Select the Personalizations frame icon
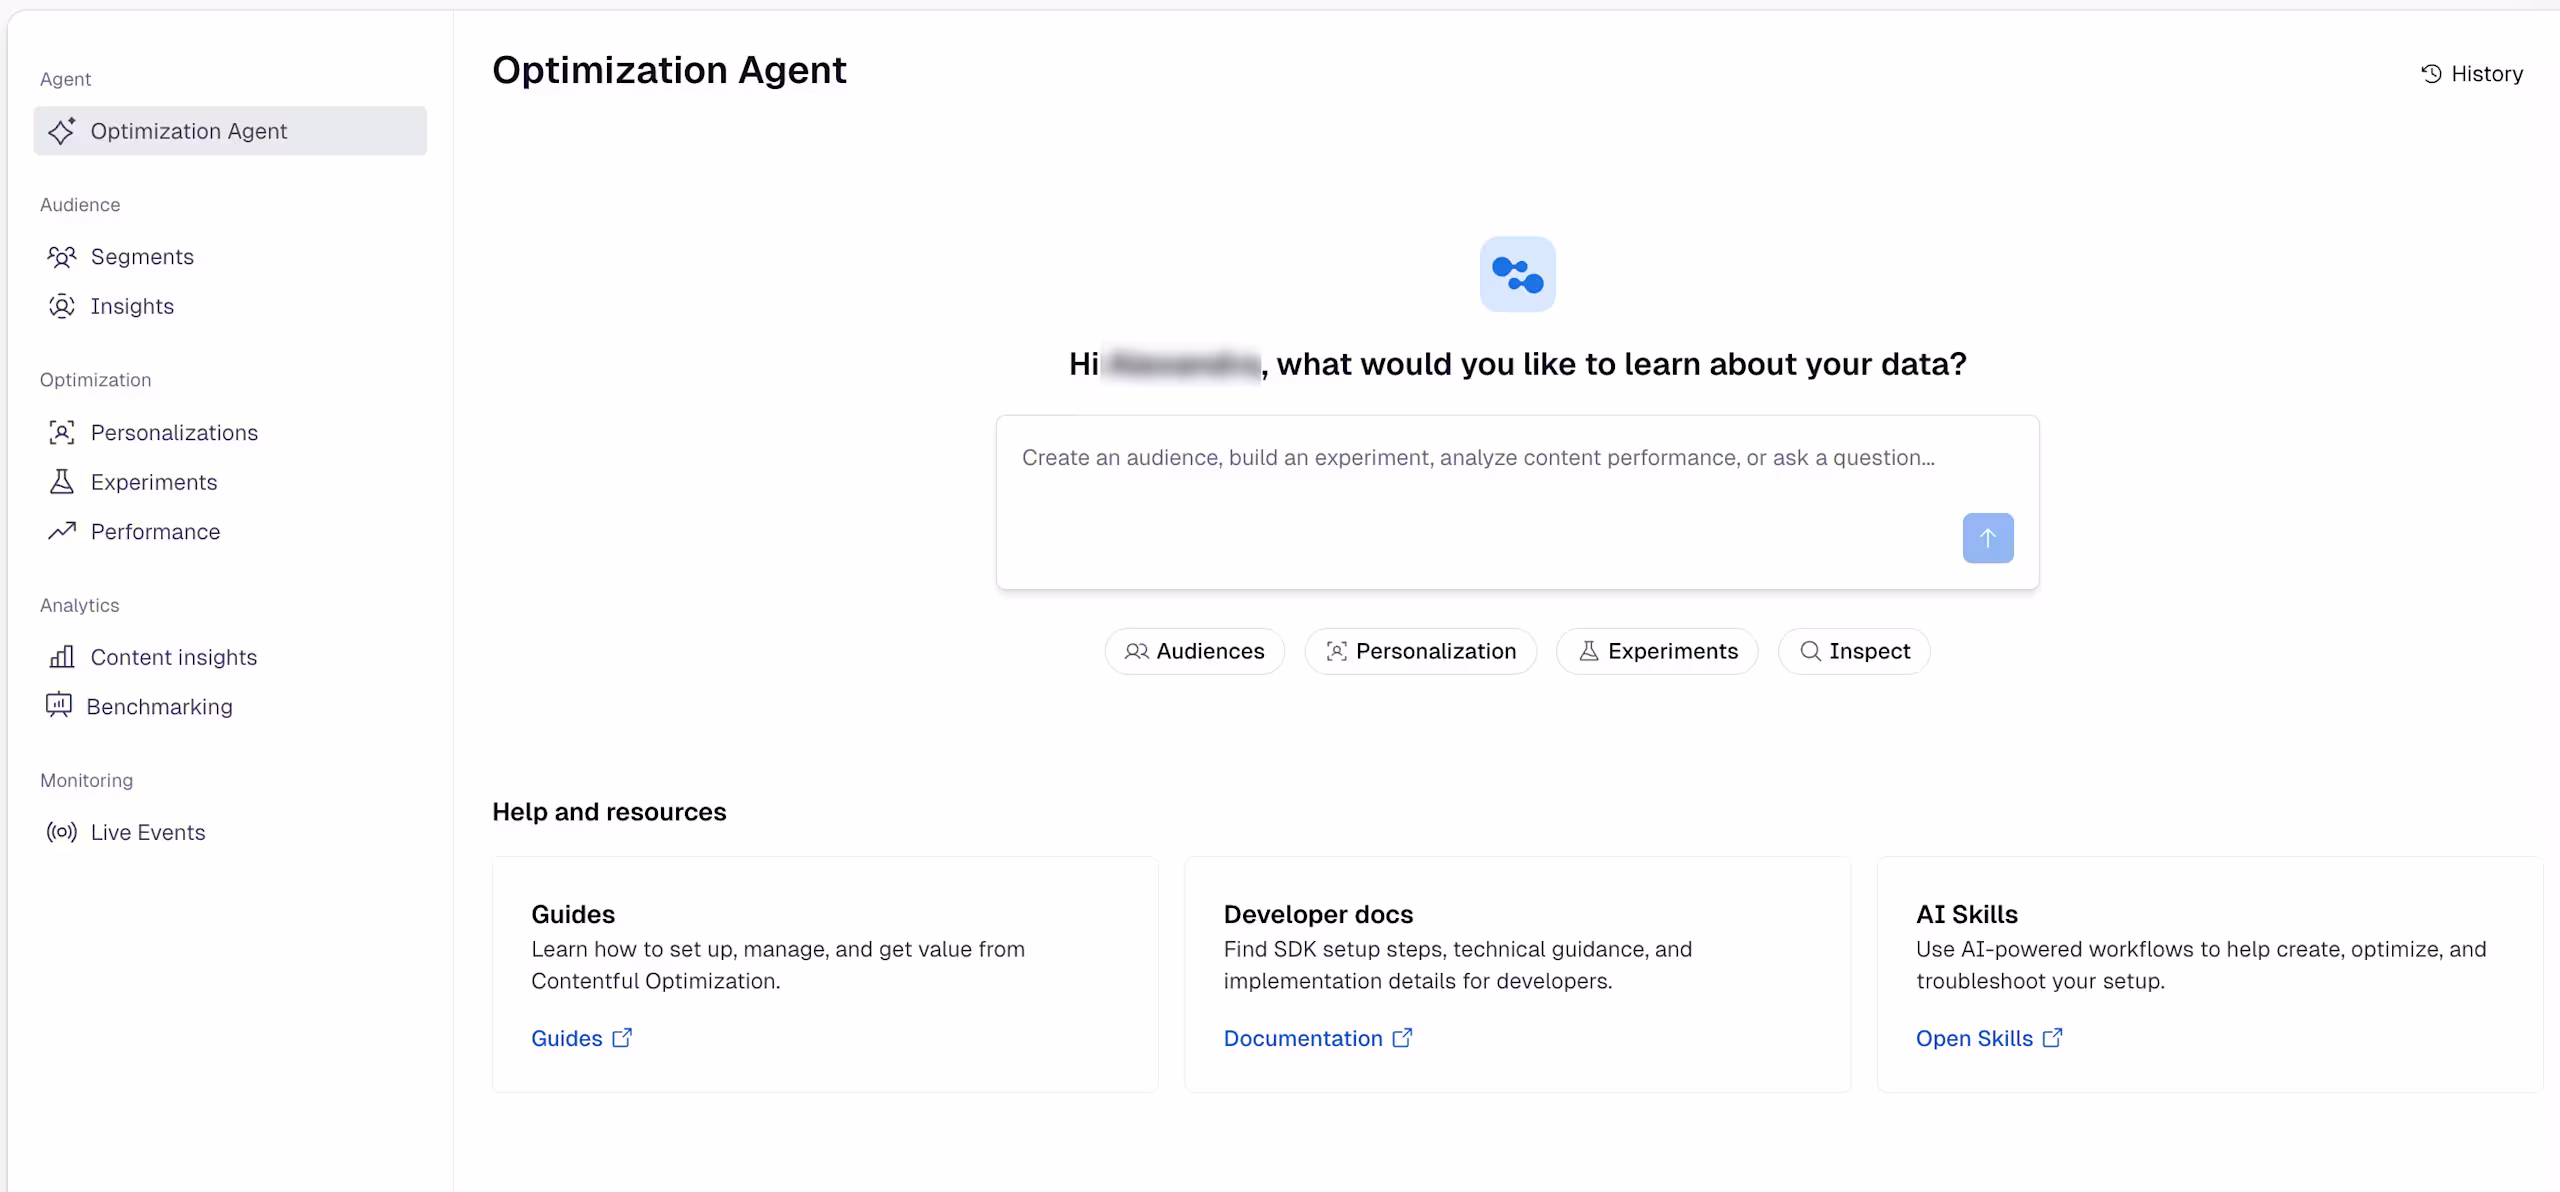Viewport: 2560px width, 1192px height. click(62, 433)
